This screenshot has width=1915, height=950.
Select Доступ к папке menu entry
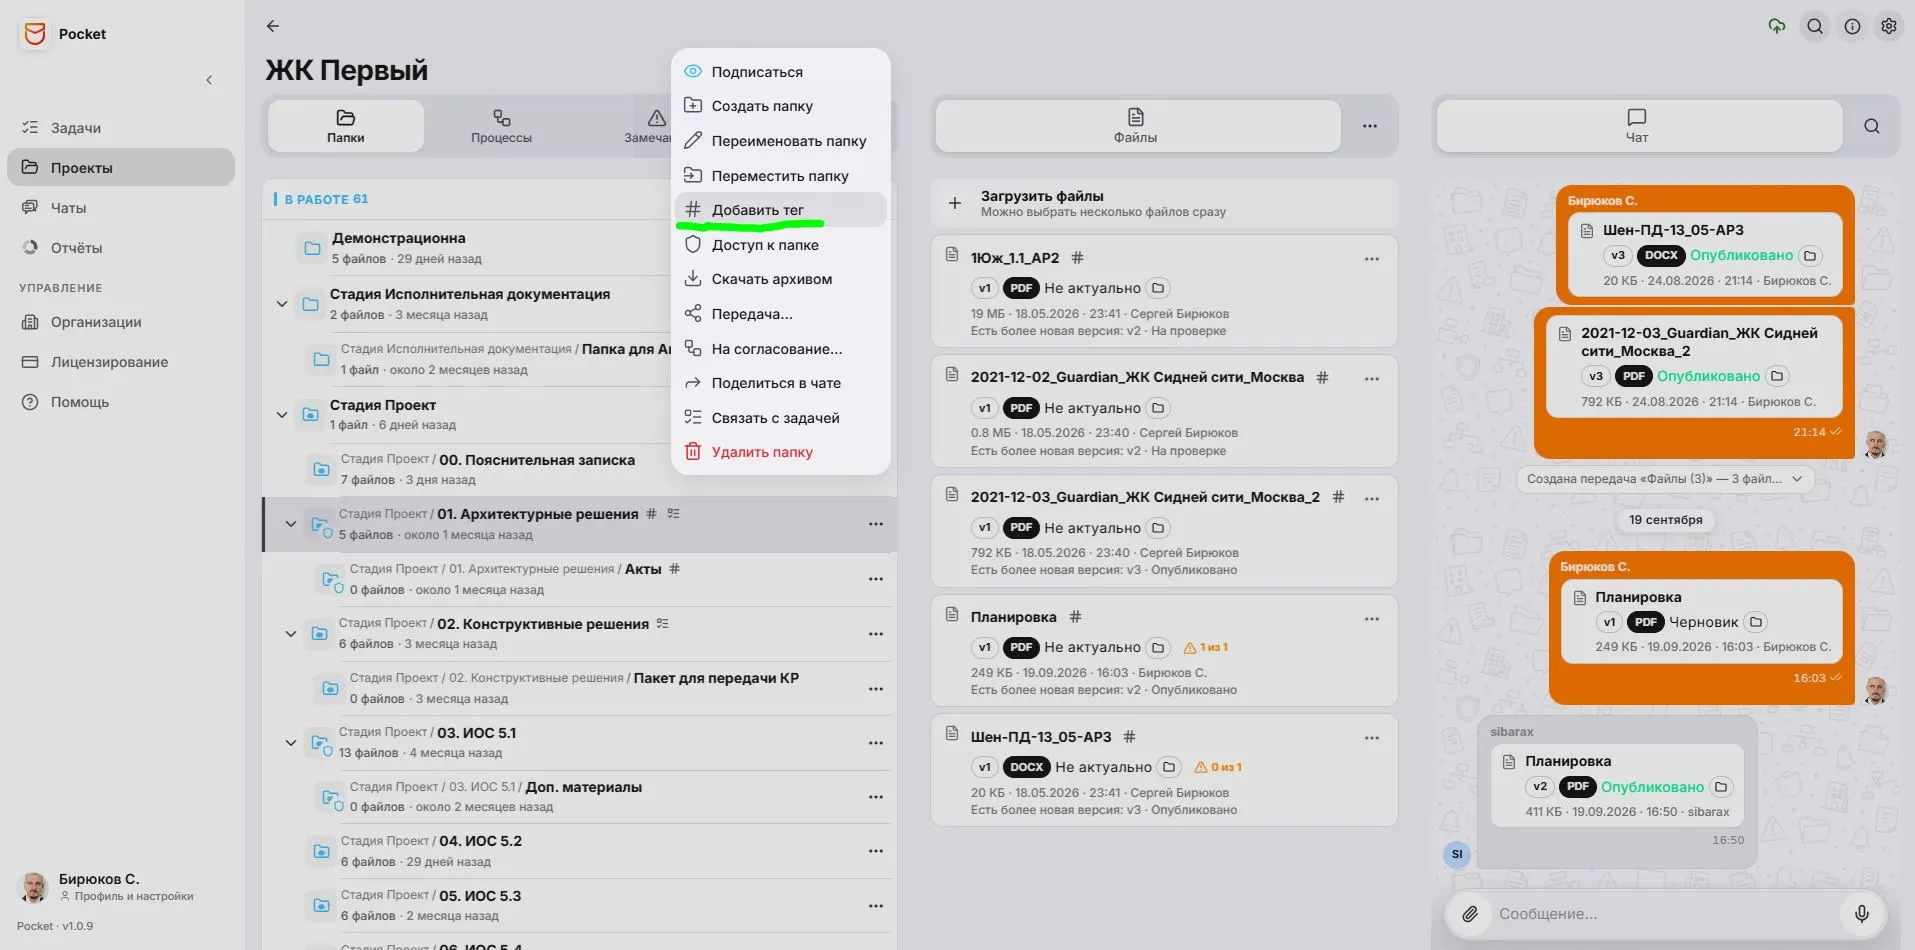click(781, 245)
